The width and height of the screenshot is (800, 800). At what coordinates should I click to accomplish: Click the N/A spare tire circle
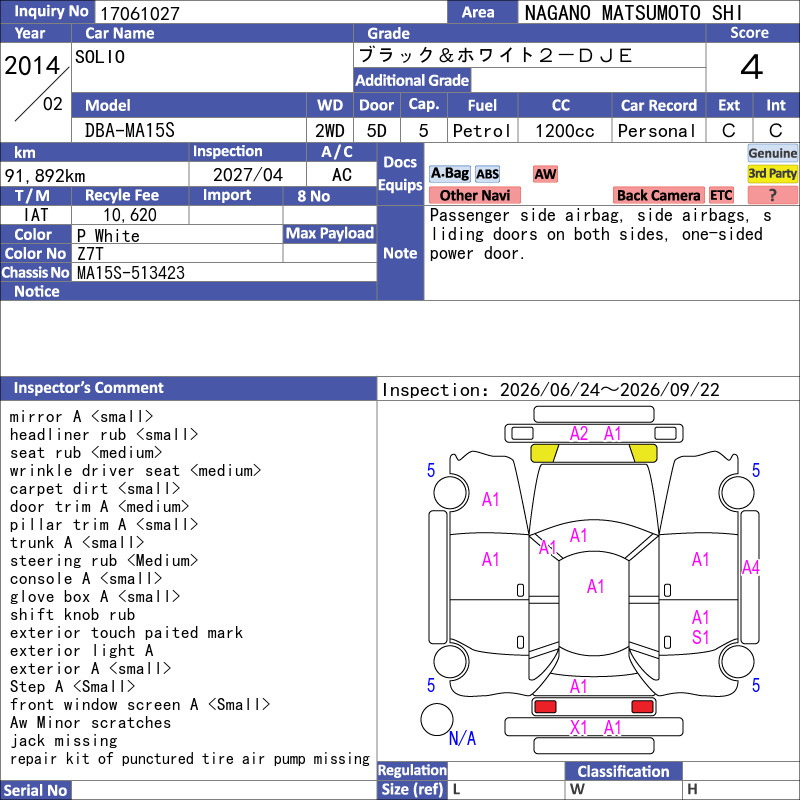(437, 719)
